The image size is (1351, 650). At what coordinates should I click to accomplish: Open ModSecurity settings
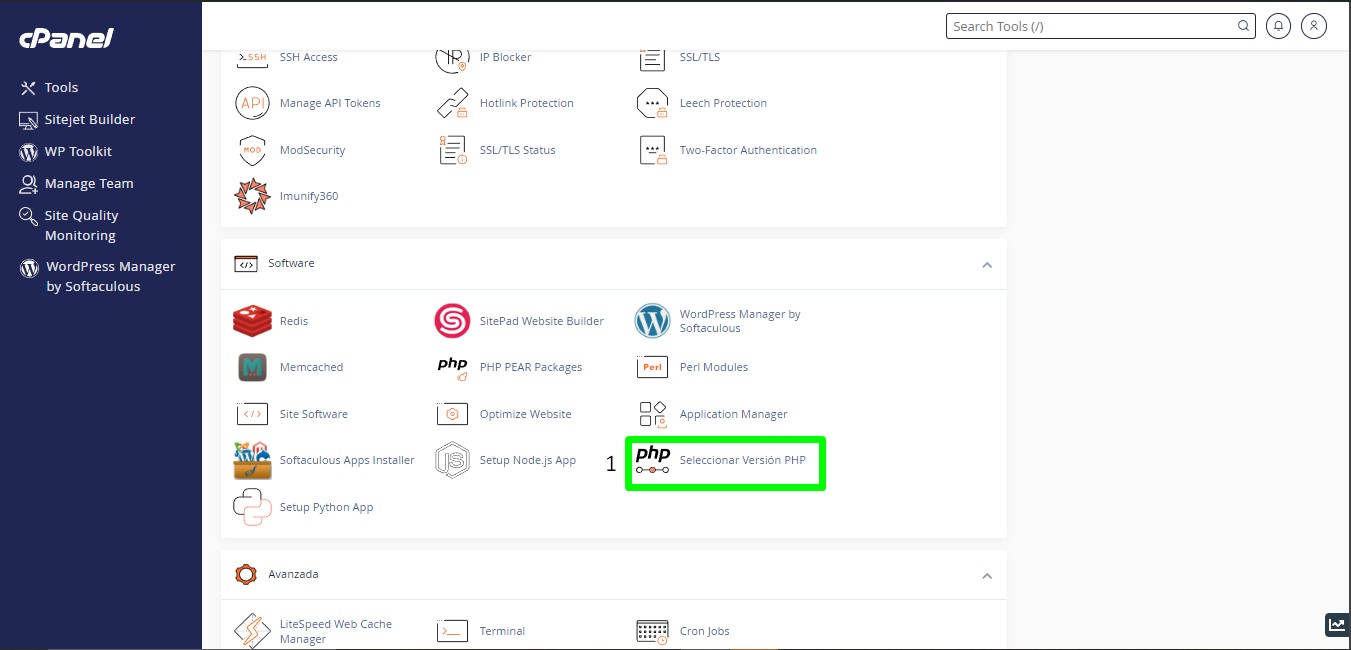[314, 149]
